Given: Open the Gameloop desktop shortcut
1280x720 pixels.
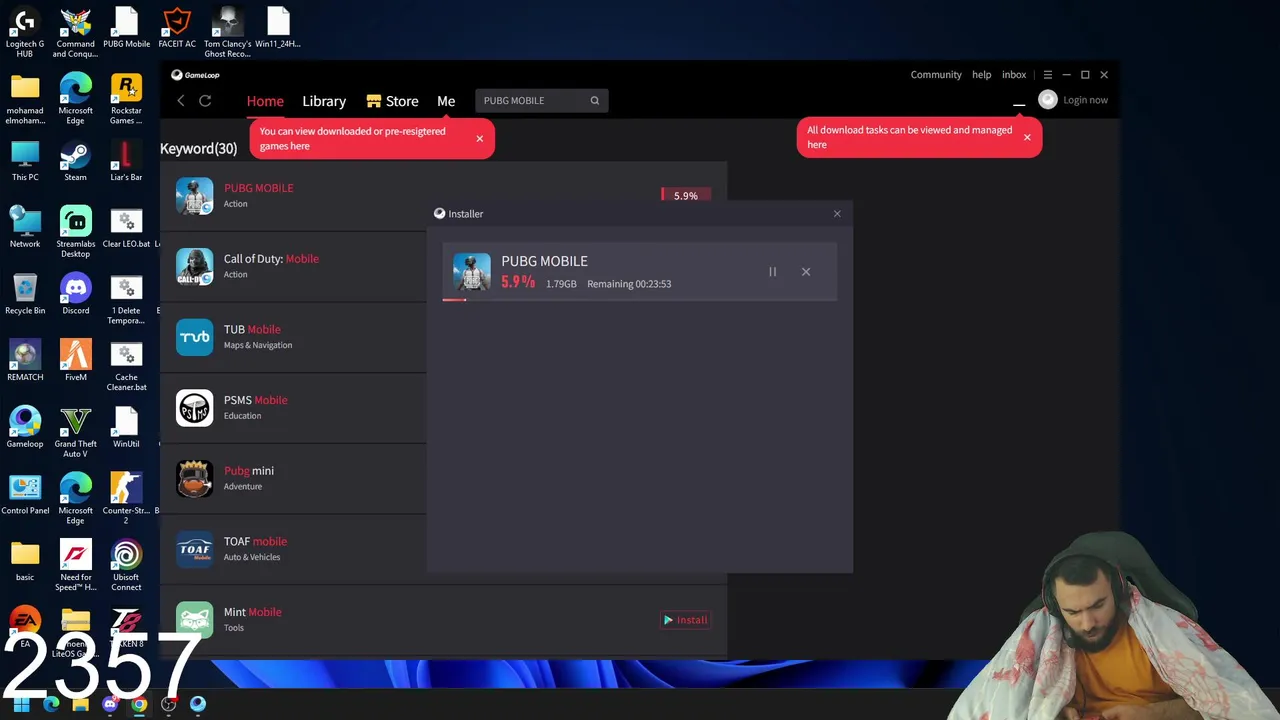Looking at the screenshot, I should [x=25, y=428].
